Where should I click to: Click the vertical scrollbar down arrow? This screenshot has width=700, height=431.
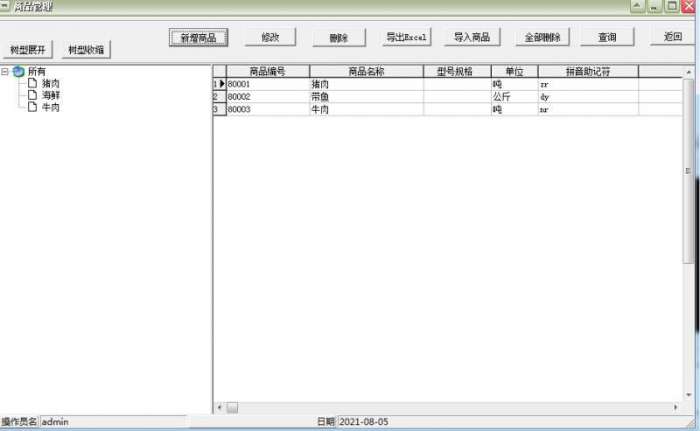point(688,395)
